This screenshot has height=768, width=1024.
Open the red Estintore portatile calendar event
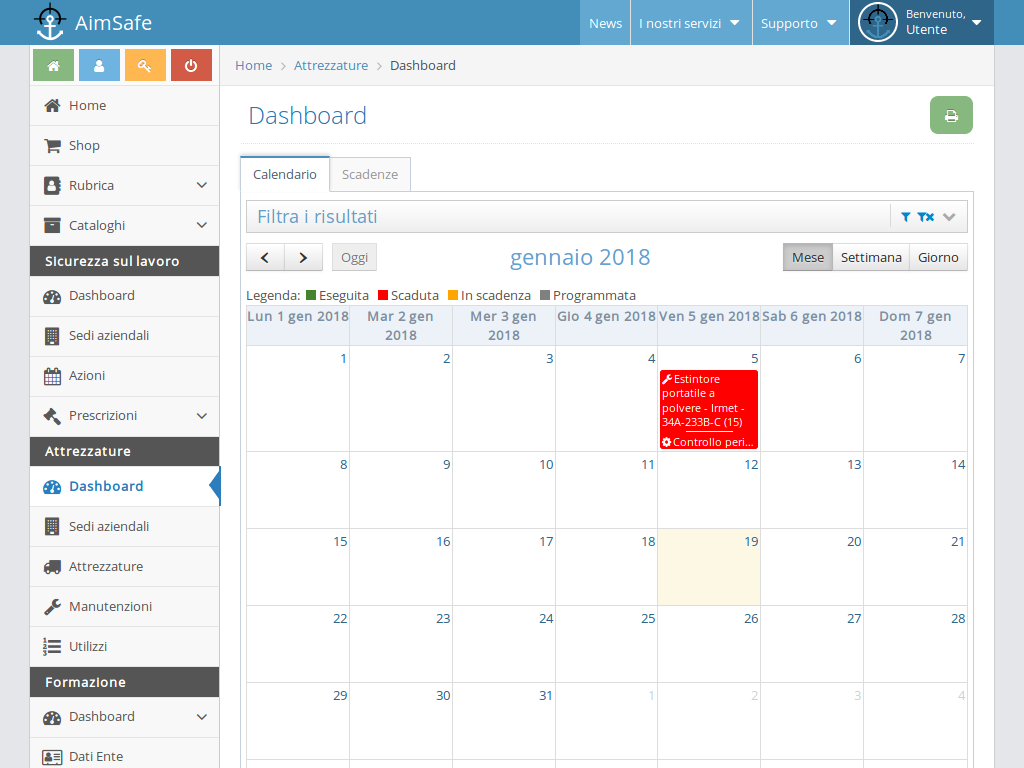click(709, 409)
